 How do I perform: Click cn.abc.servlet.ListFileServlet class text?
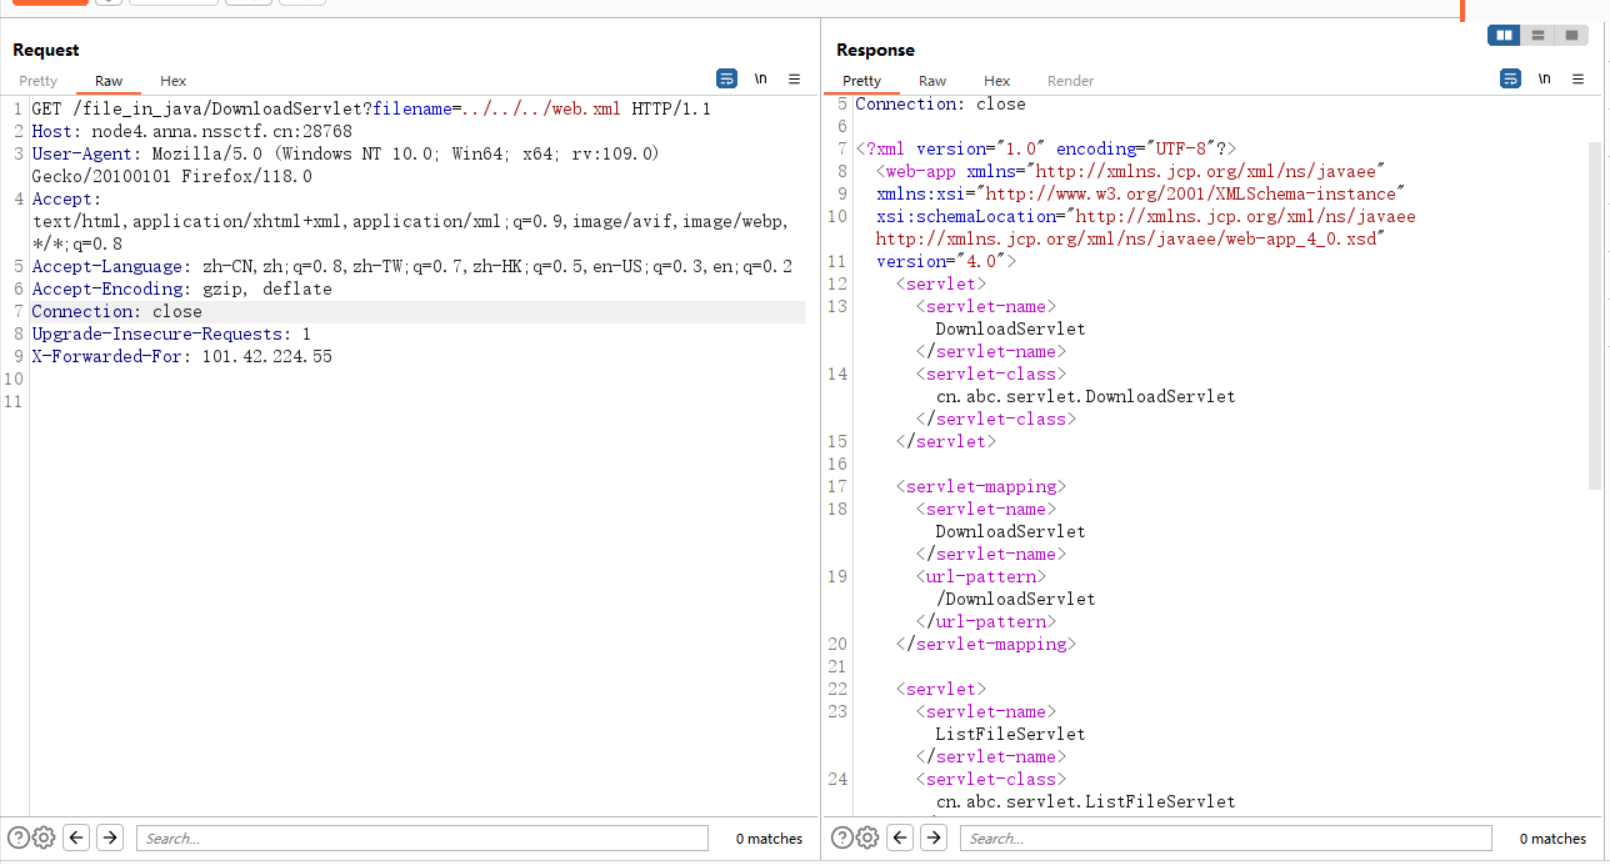[x=1085, y=802]
